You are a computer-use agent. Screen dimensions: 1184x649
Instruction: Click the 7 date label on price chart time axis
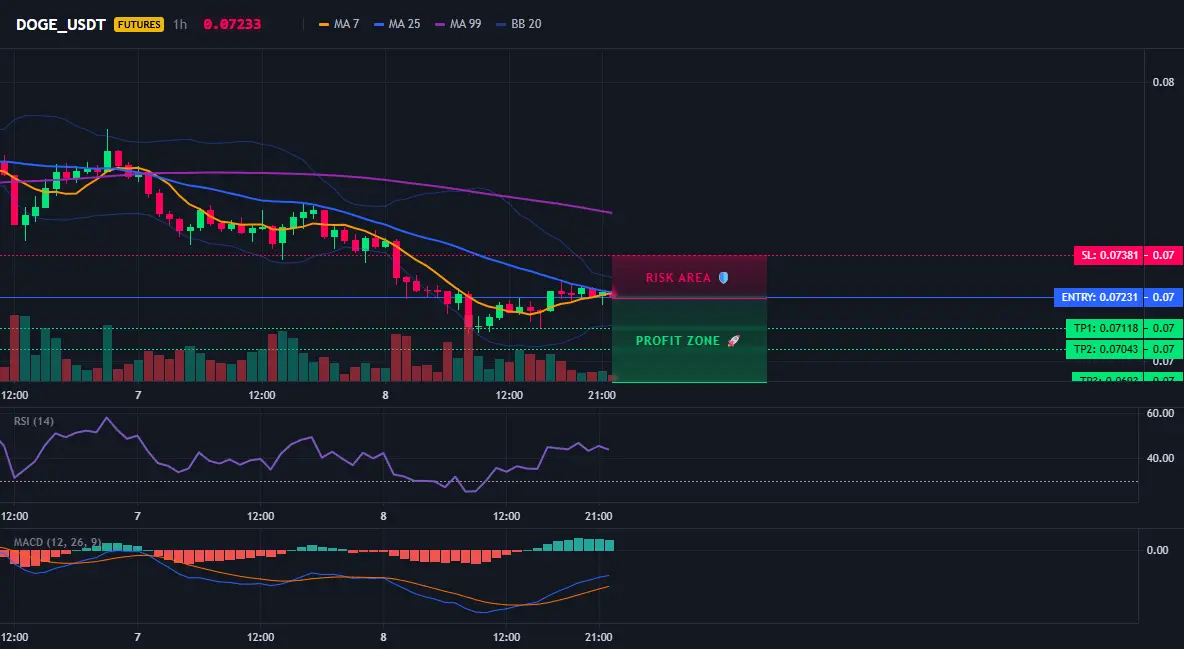pyautogui.click(x=137, y=395)
